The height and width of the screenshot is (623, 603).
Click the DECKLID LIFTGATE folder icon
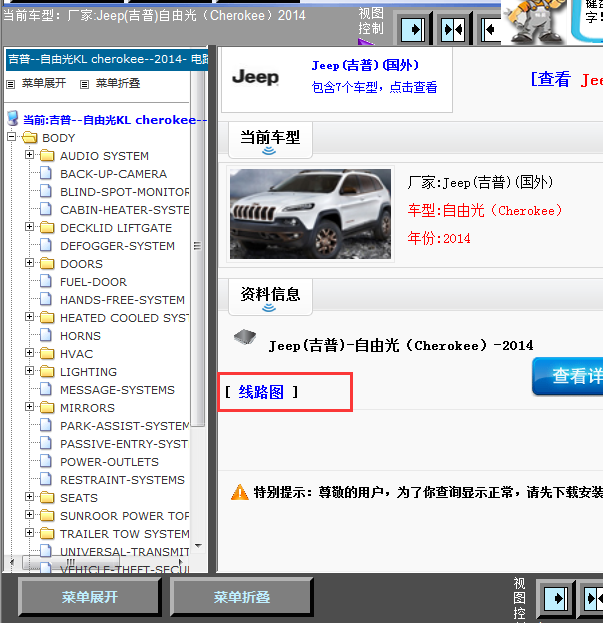tap(47, 227)
